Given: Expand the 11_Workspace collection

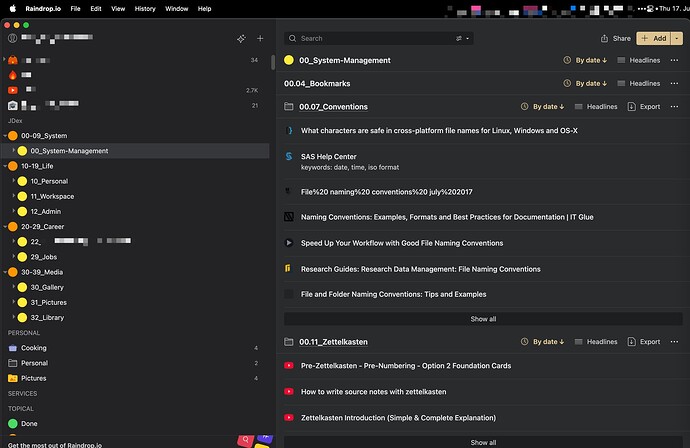Looking at the screenshot, I should pyautogui.click(x=14, y=196).
